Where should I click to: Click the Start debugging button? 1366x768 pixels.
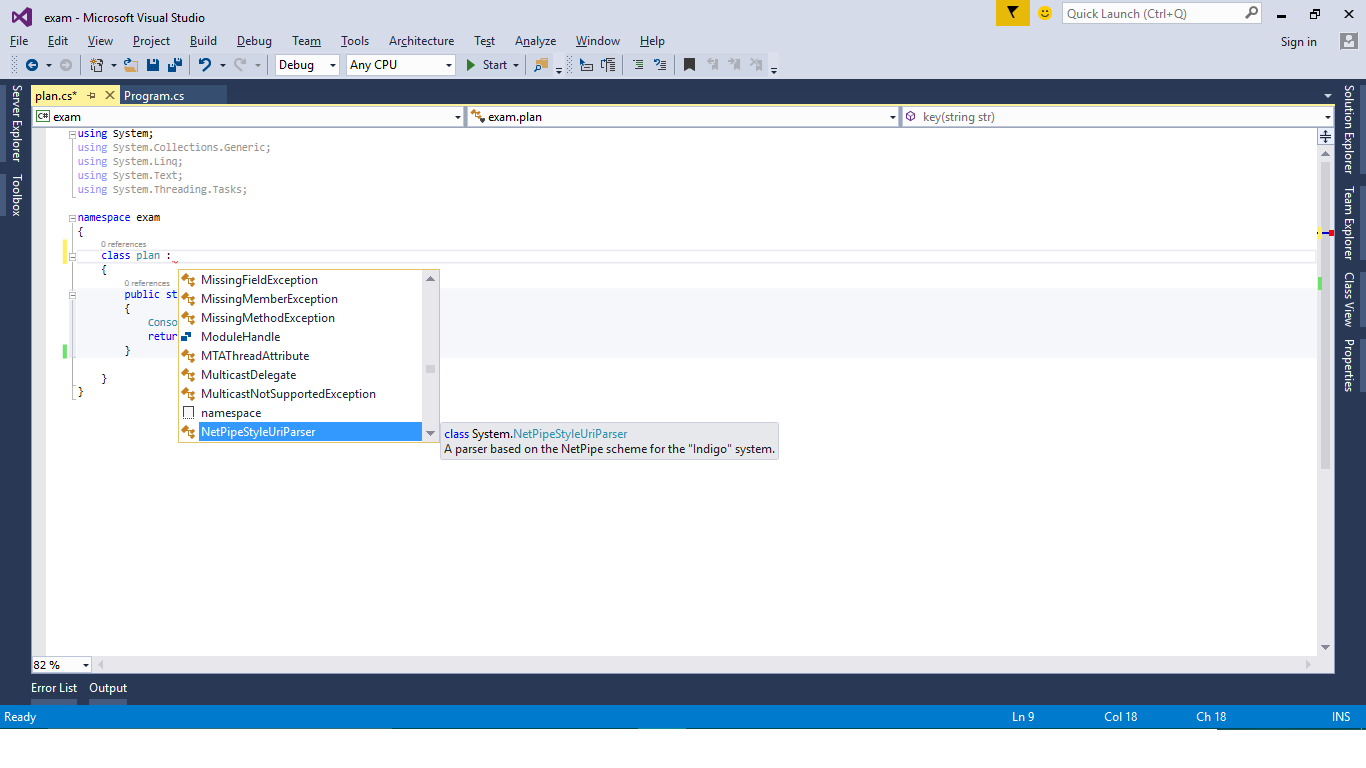tap(486, 65)
